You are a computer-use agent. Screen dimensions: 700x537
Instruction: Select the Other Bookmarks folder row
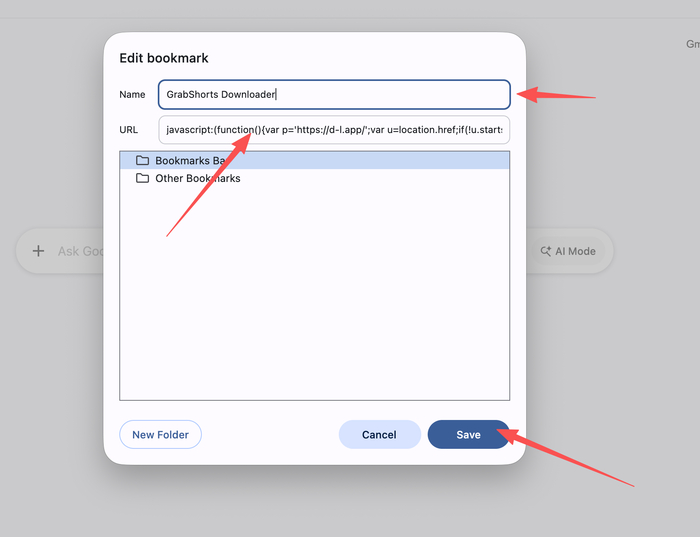[314, 178]
